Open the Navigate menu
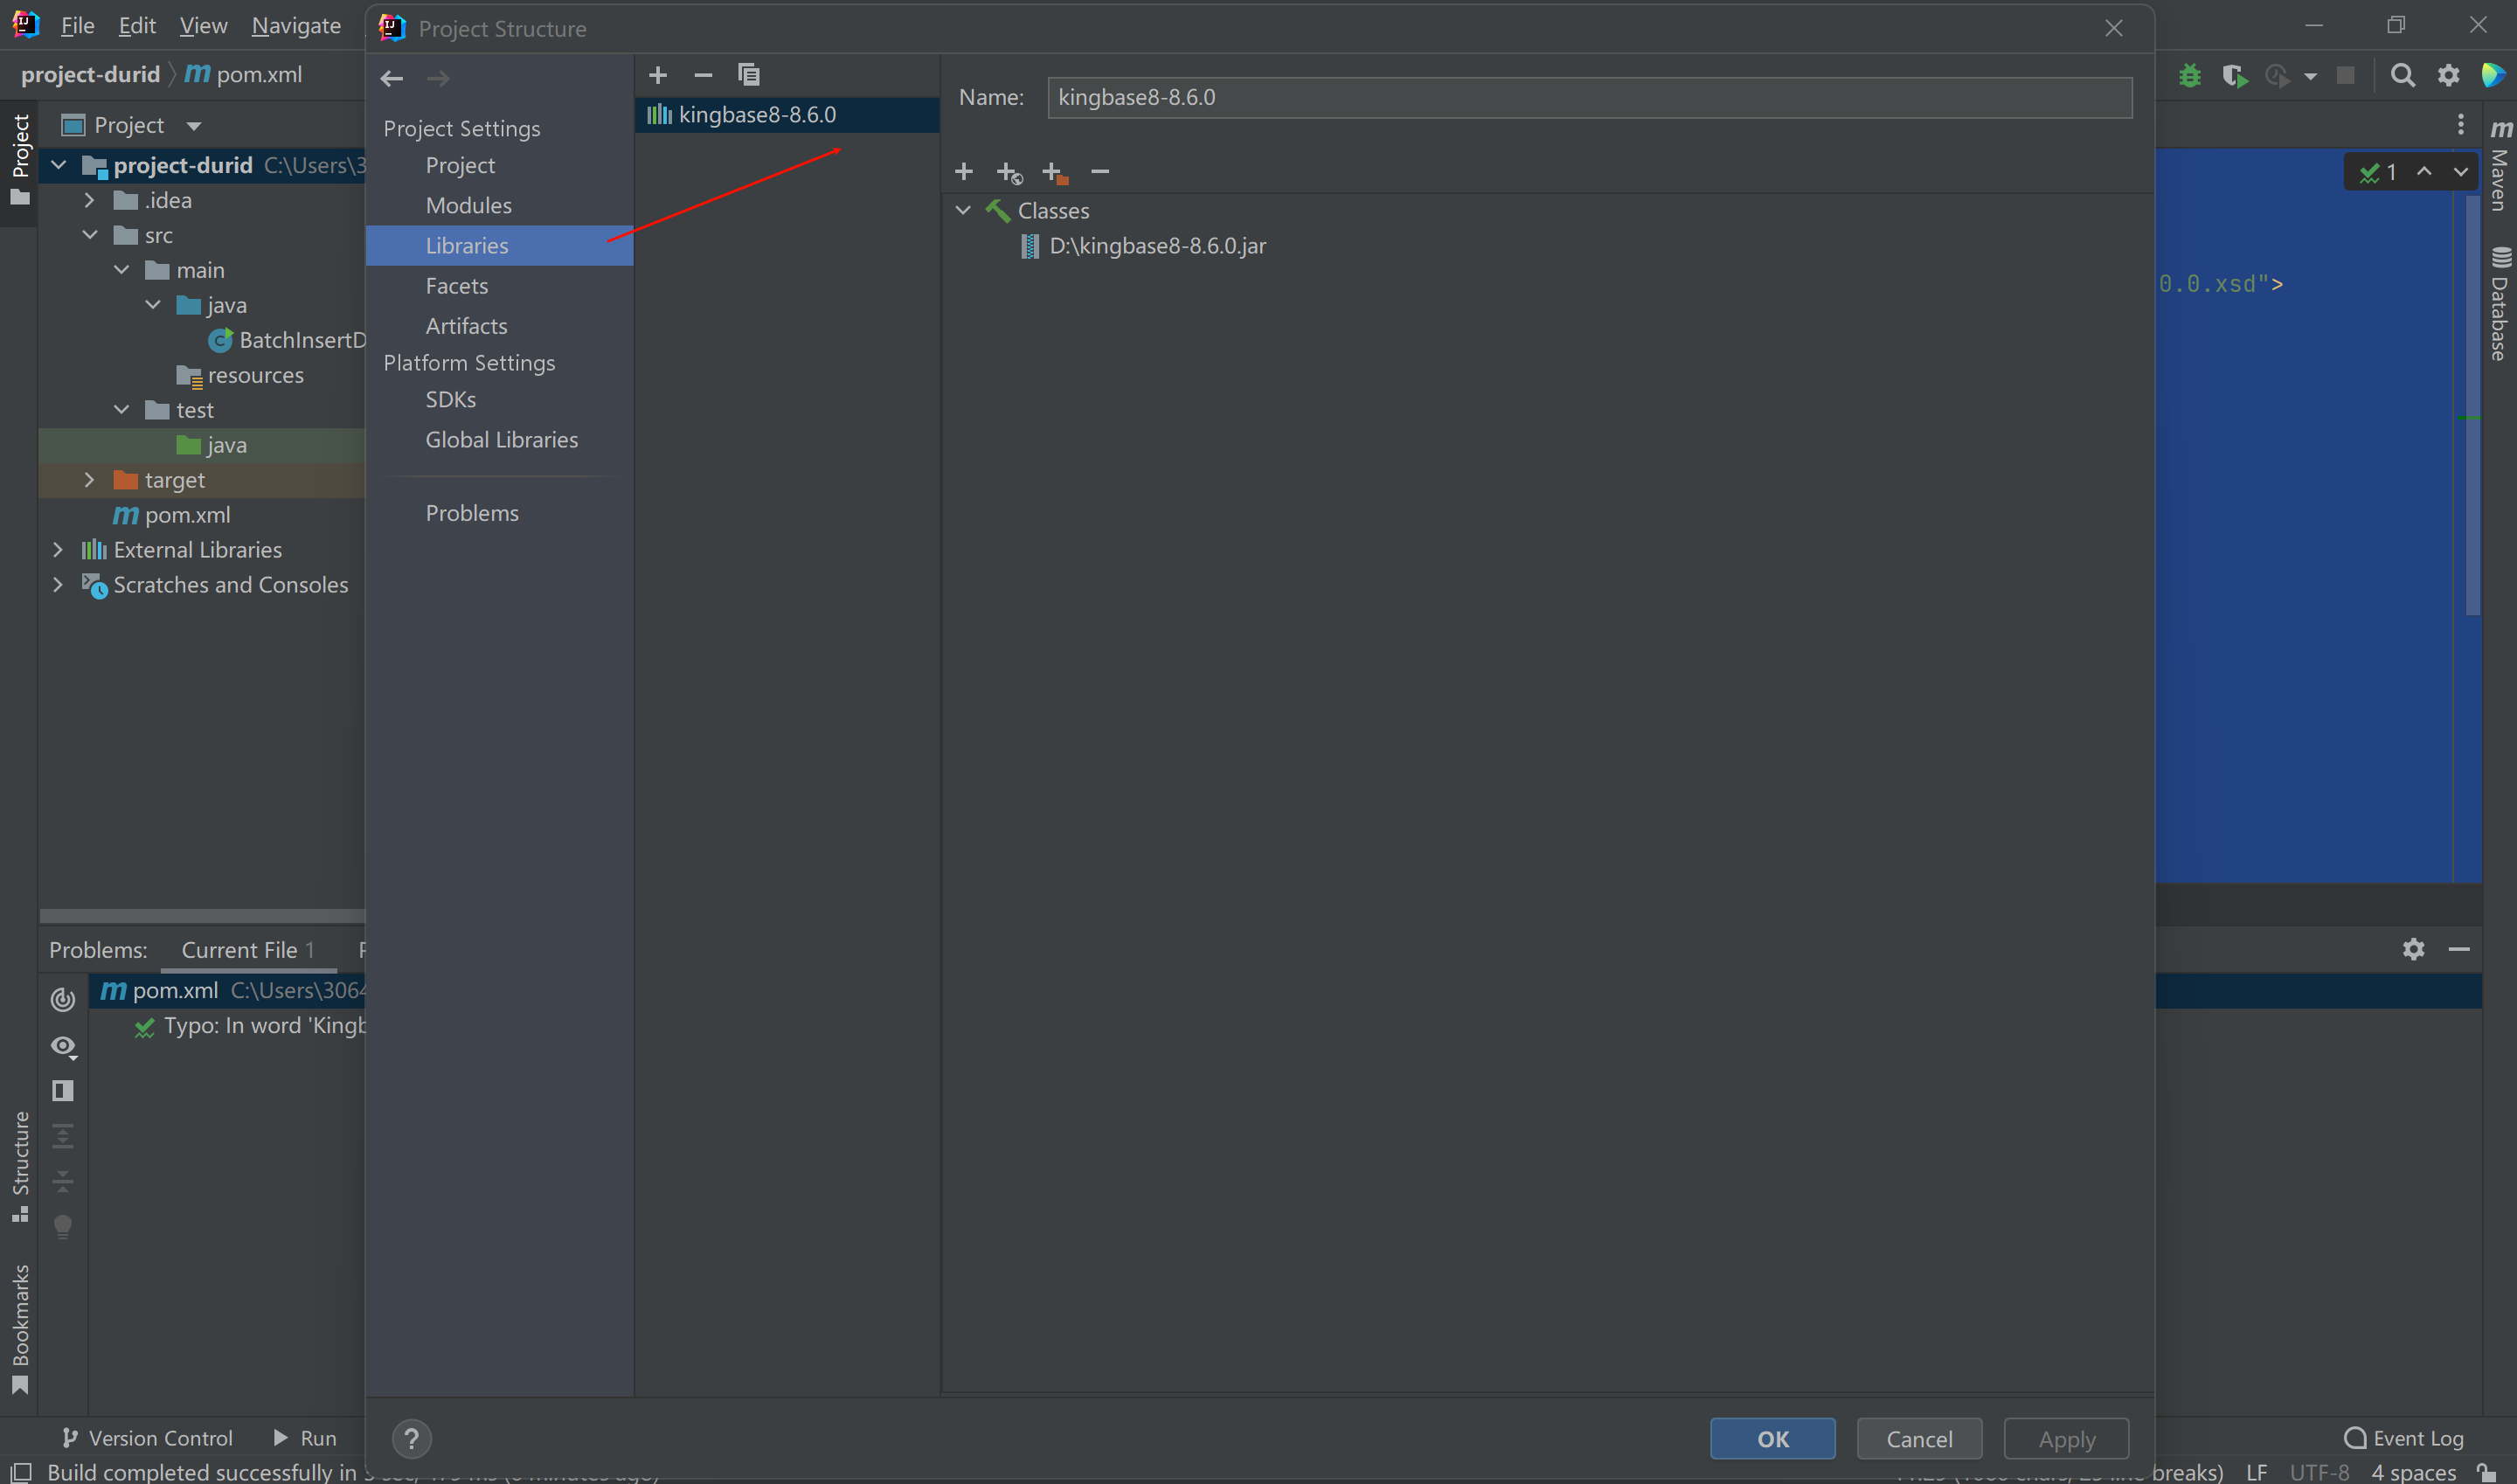The width and height of the screenshot is (2517, 1484). tap(296, 26)
